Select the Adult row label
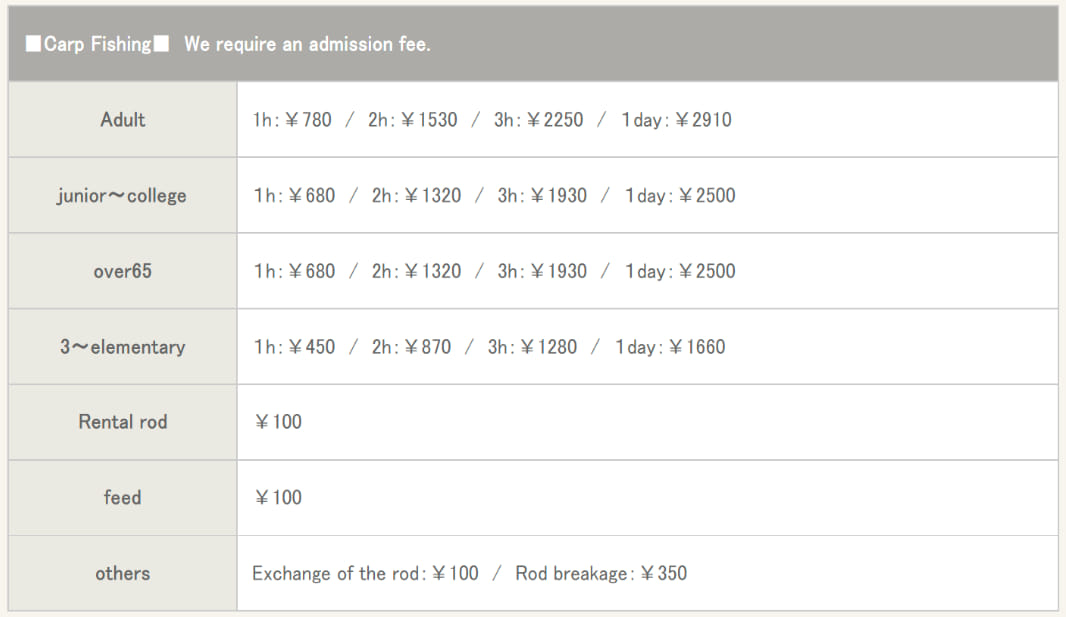The width and height of the screenshot is (1066, 617). pos(122,120)
